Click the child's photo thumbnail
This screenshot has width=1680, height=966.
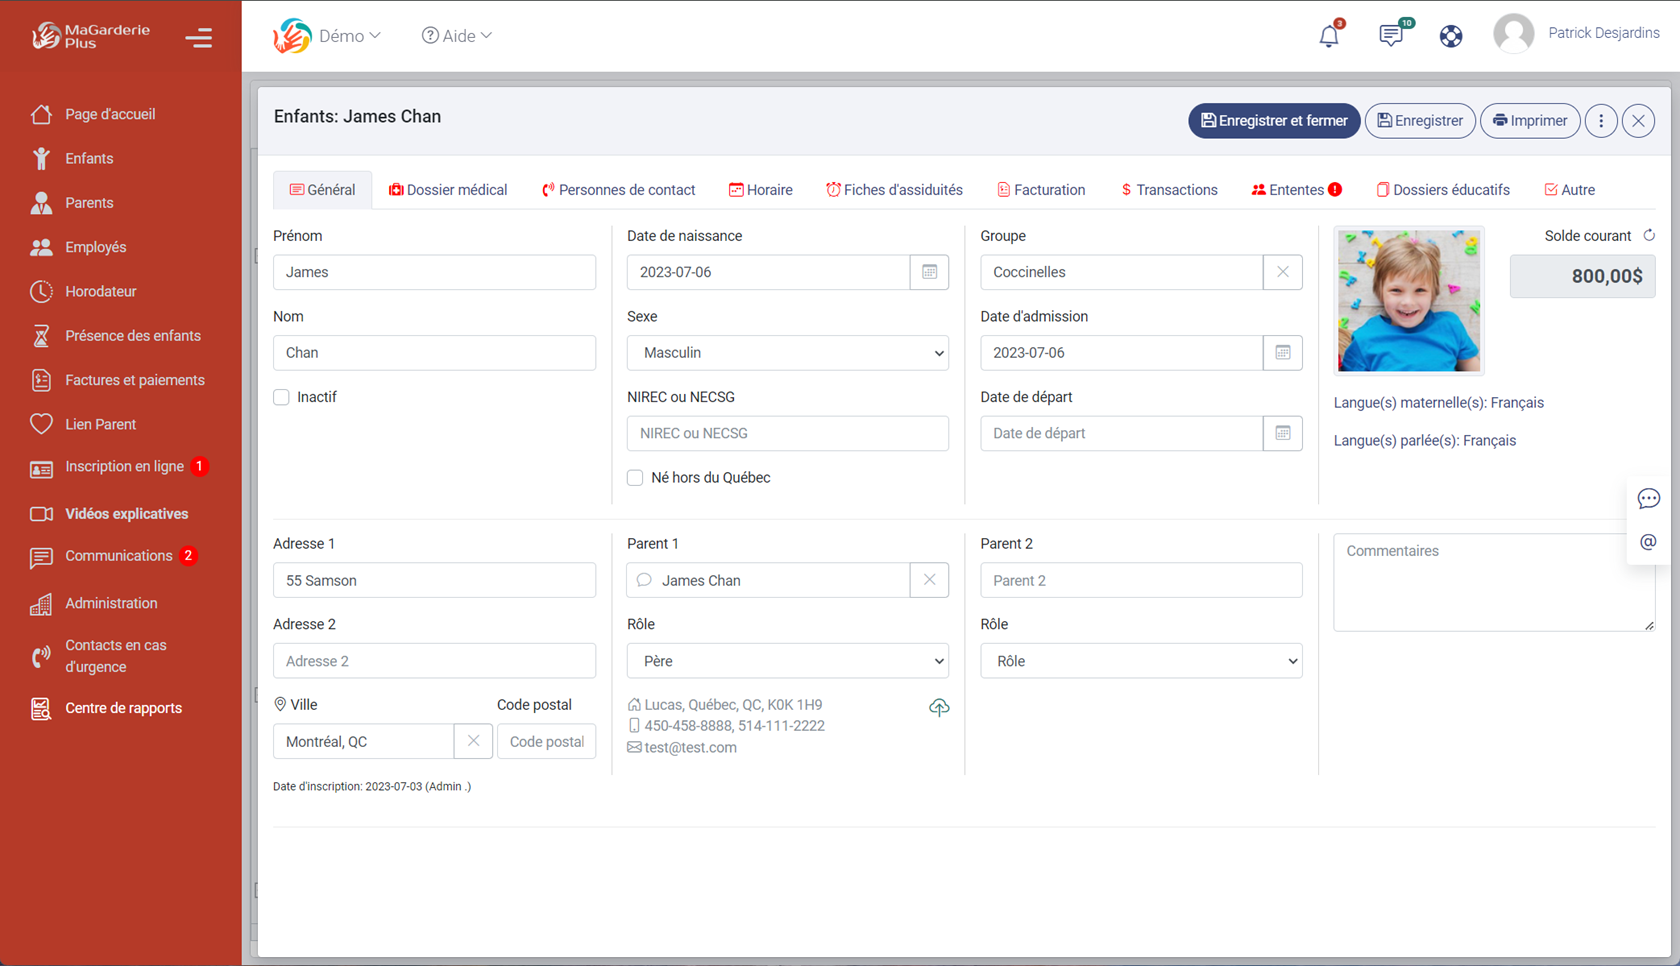pyautogui.click(x=1408, y=300)
